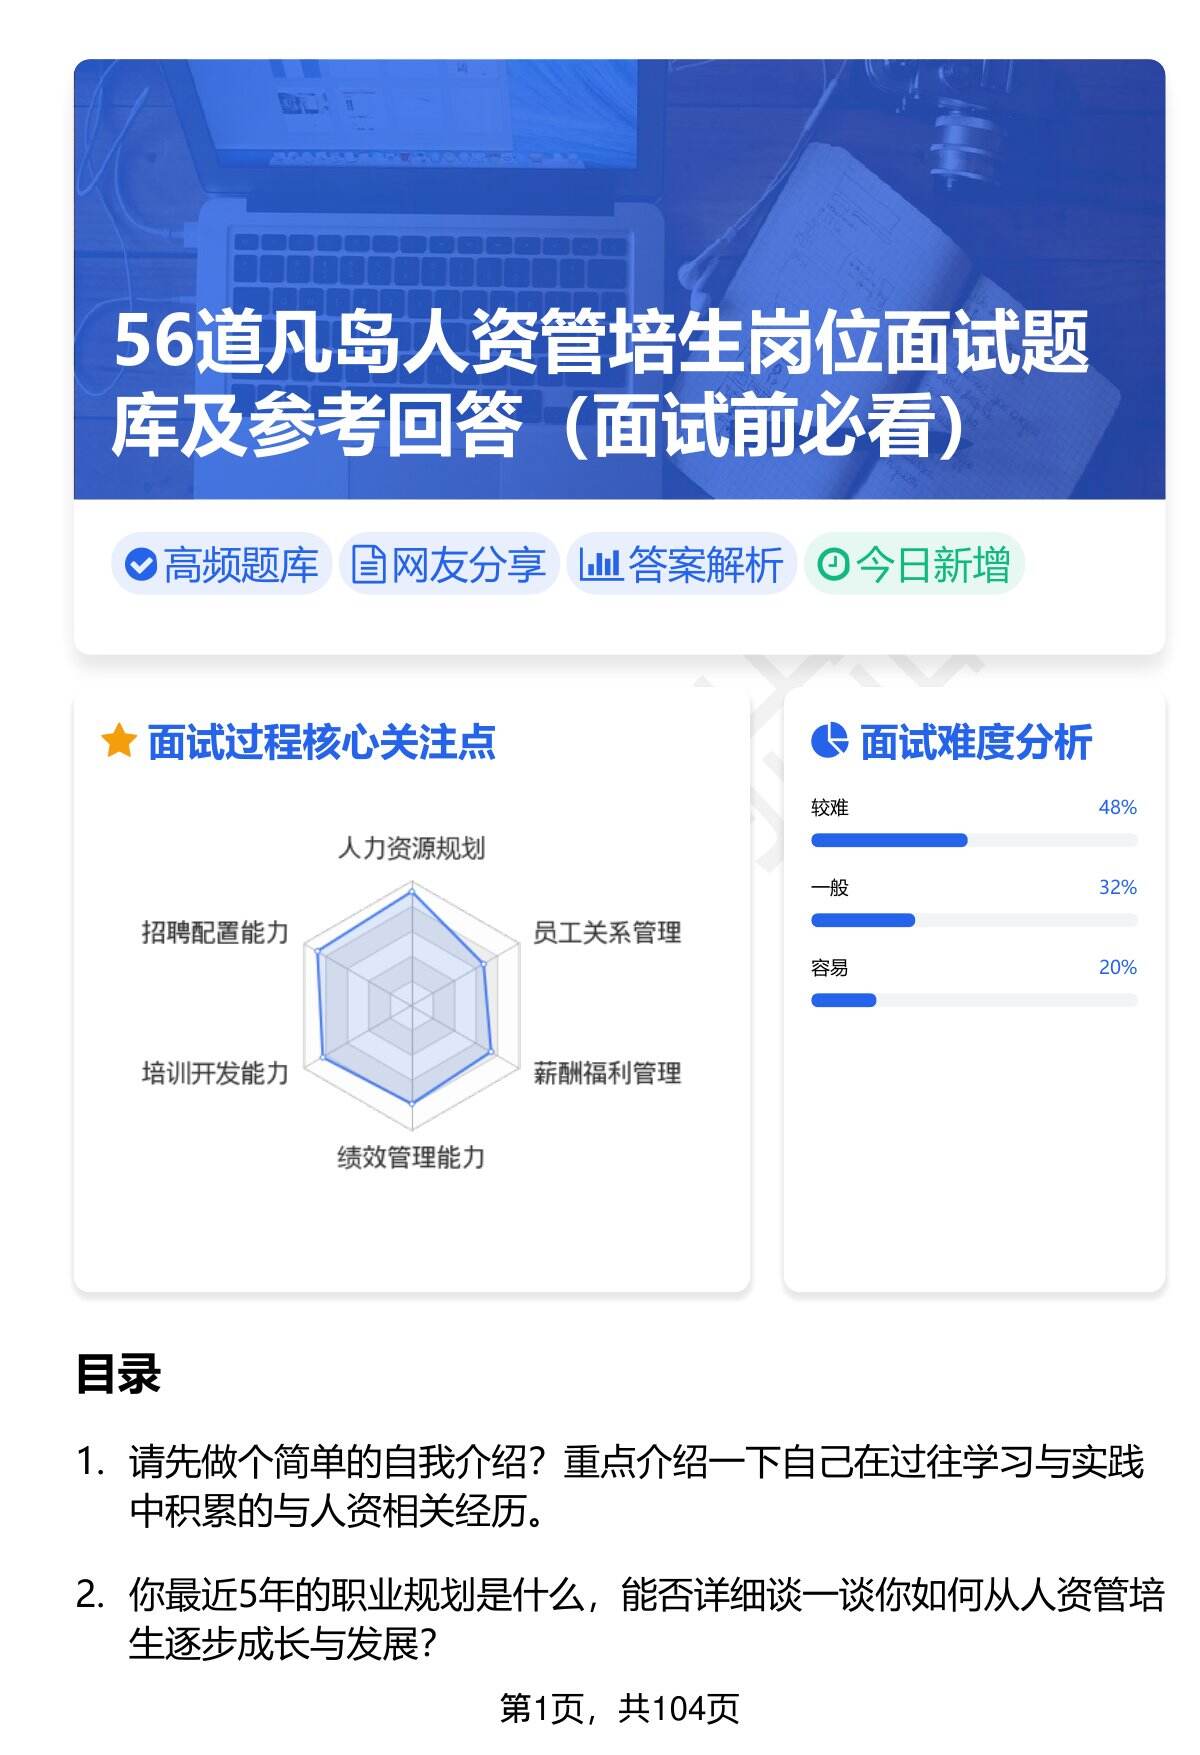Click the 薪酬福利管理 radar chart label
1200x1755 pixels.
coord(607,1074)
